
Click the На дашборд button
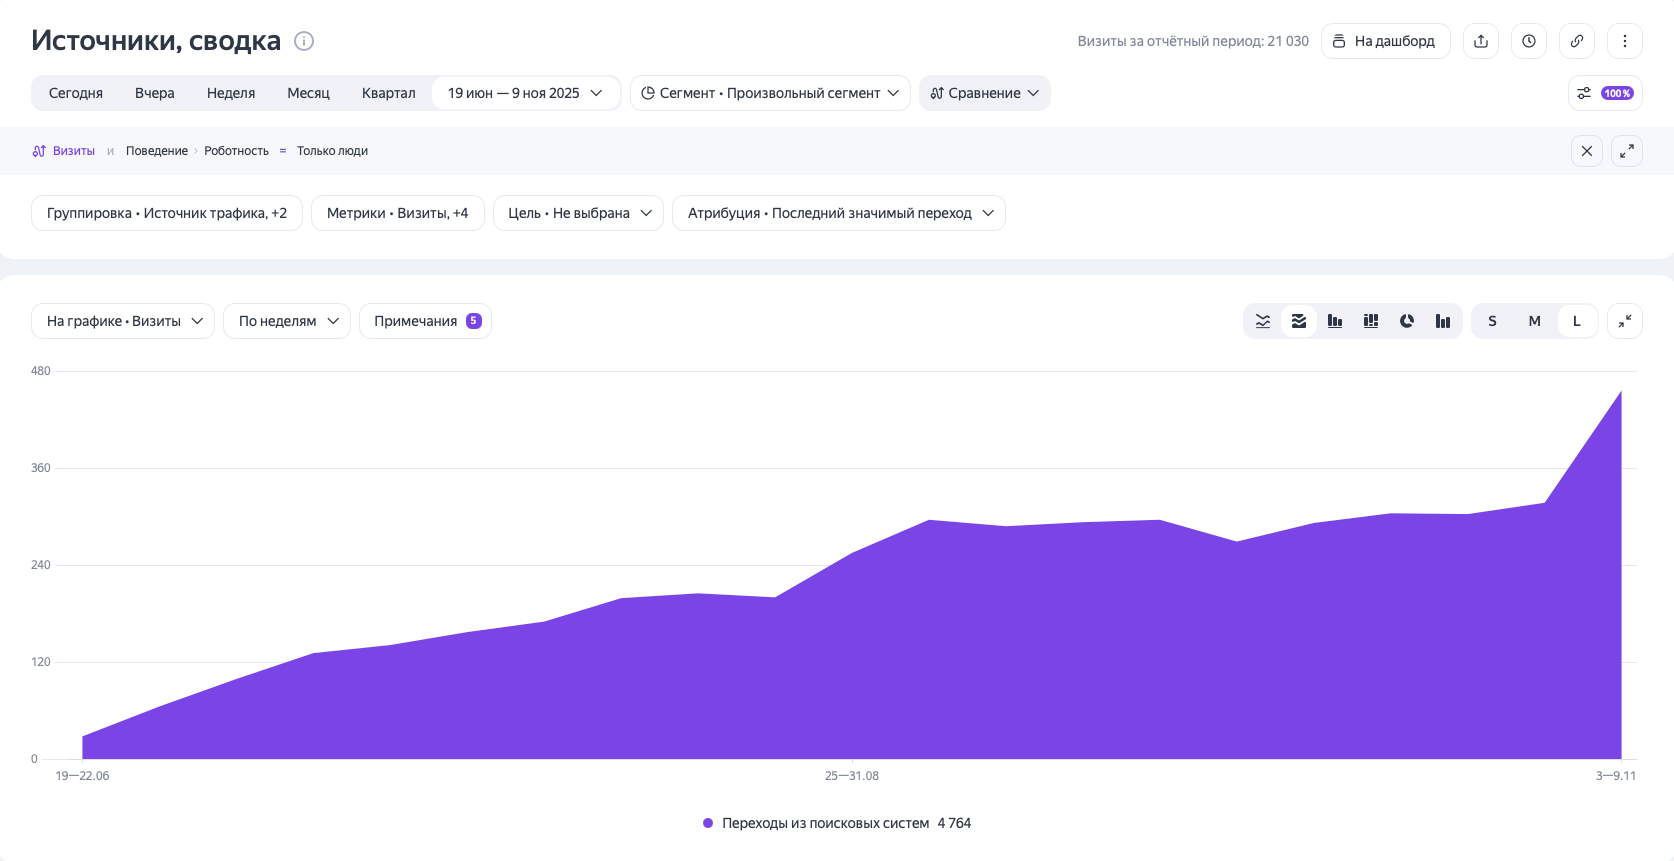click(x=1385, y=41)
